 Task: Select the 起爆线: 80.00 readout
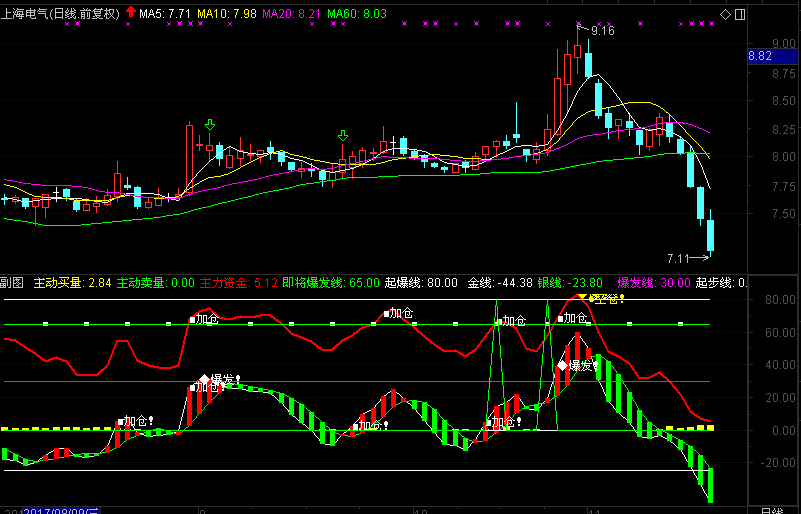pos(421,283)
